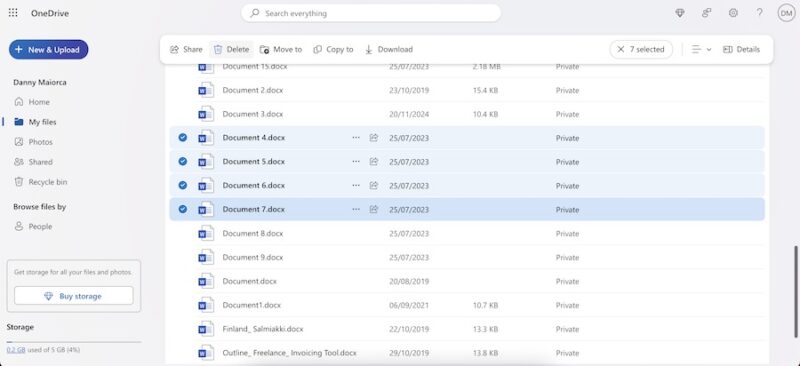Clear selection with the 7 selected X
Image resolution: width=800 pixels, height=366 pixels.
coord(620,50)
